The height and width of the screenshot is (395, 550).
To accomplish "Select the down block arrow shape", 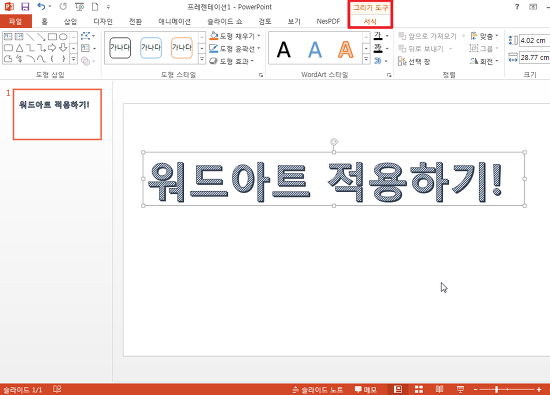I will pos(63,48).
